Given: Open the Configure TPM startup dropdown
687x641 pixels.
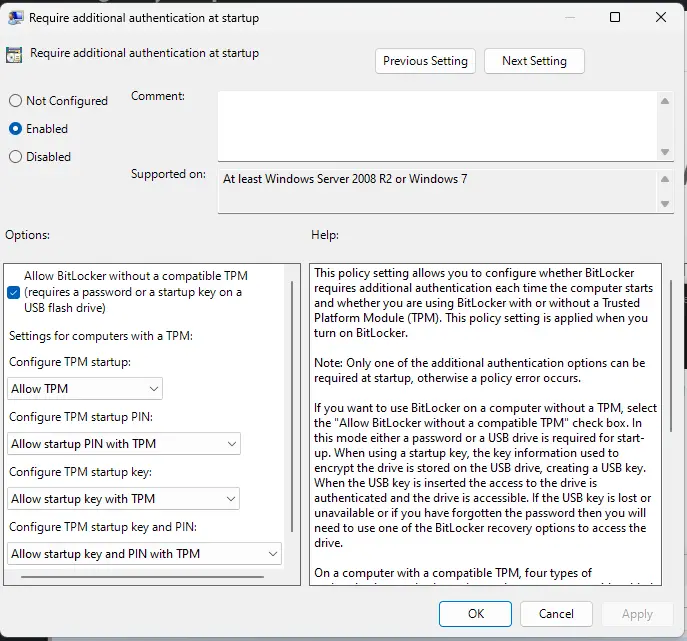Looking at the screenshot, I should click(85, 389).
